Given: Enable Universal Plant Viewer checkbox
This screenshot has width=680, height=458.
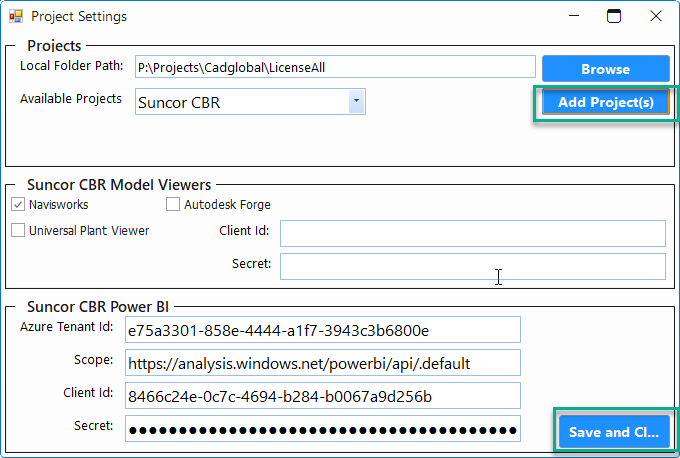Looking at the screenshot, I should point(19,230).
